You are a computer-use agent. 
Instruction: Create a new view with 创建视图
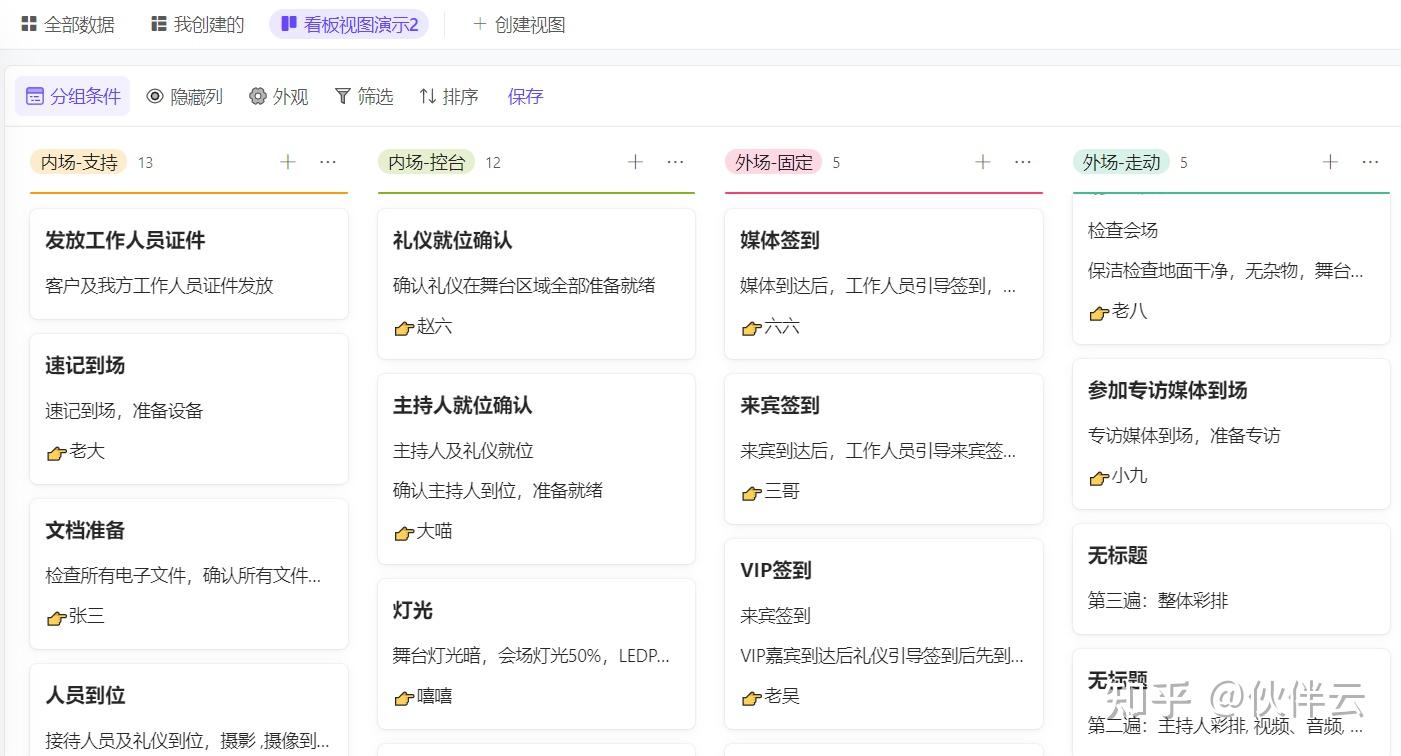(x=519, y=24)
